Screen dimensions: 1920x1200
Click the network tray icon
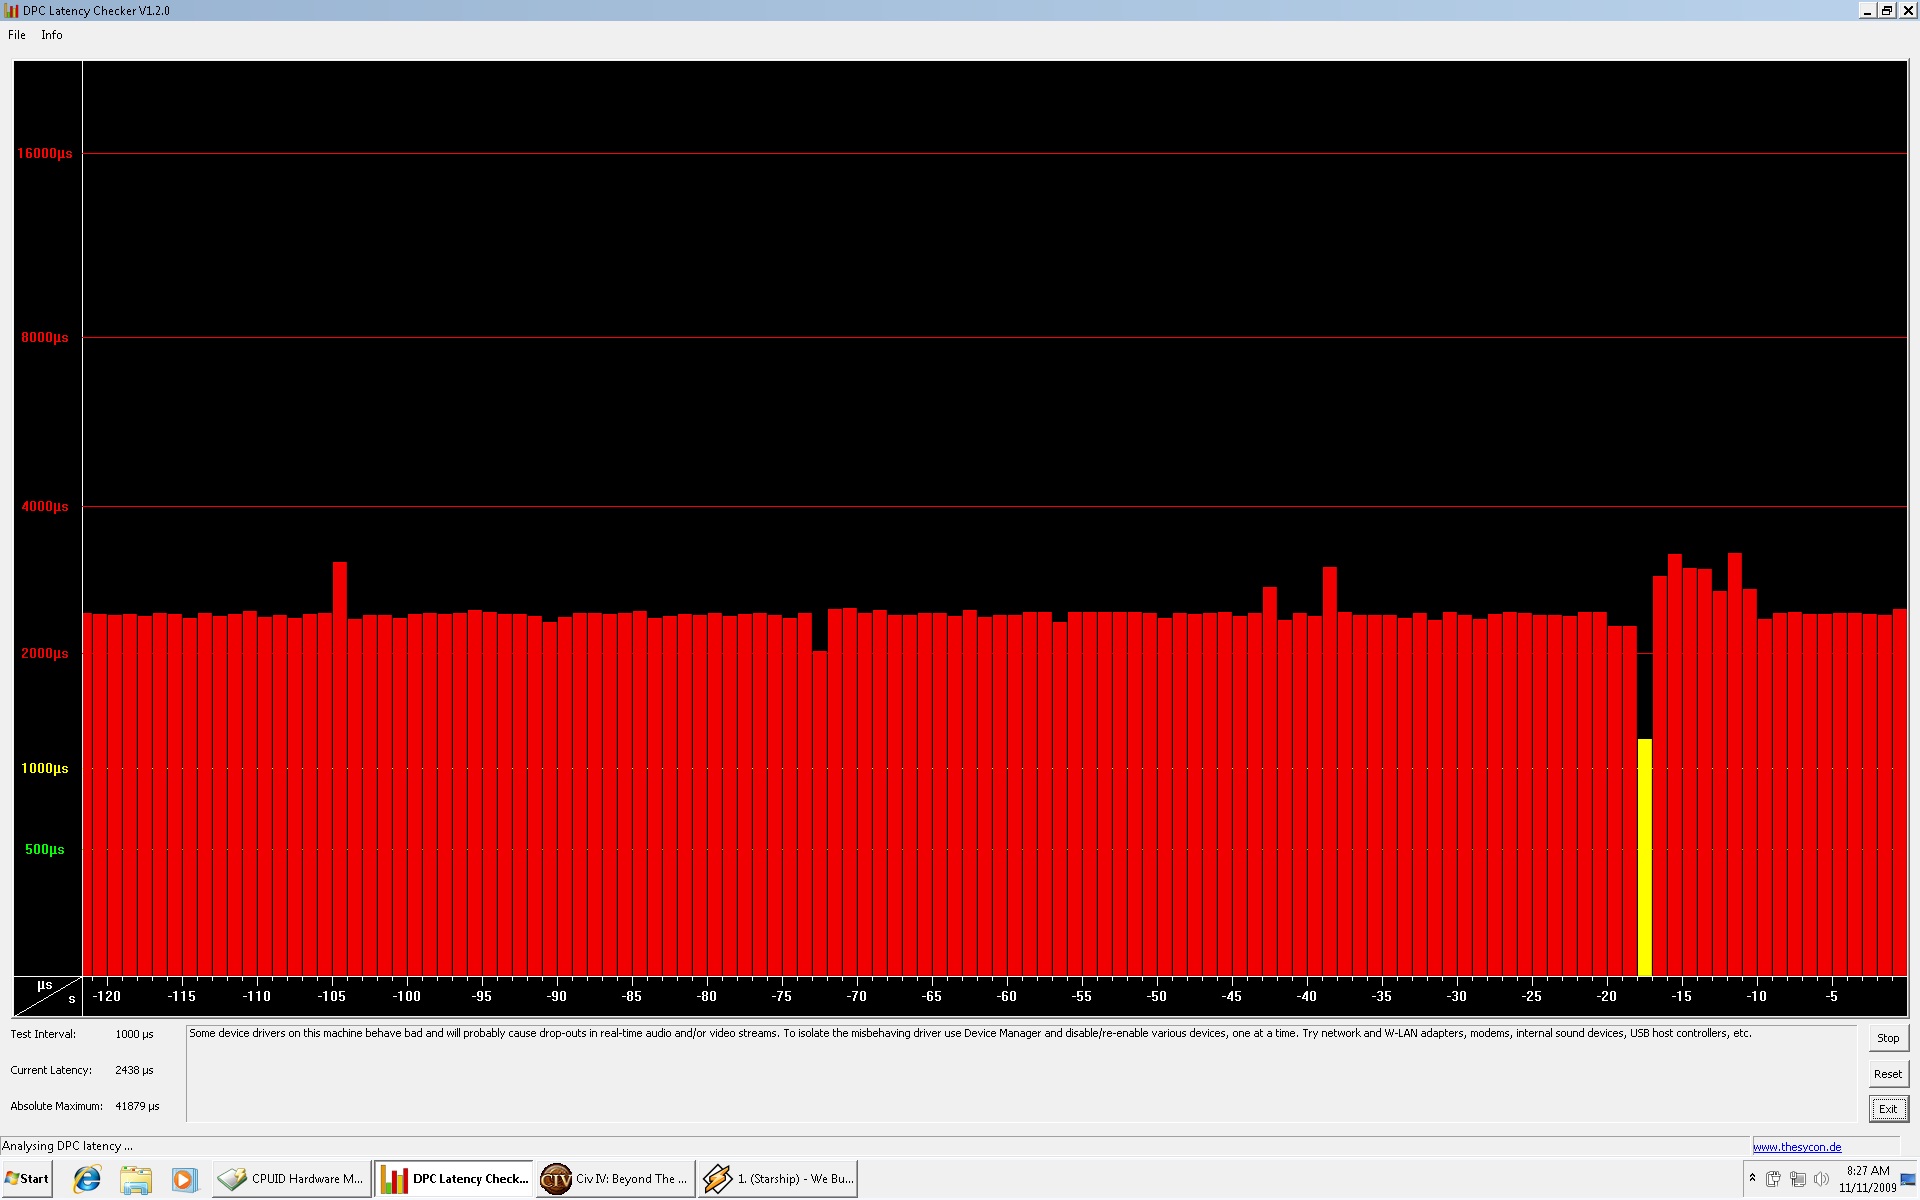pos(1797,1179)
